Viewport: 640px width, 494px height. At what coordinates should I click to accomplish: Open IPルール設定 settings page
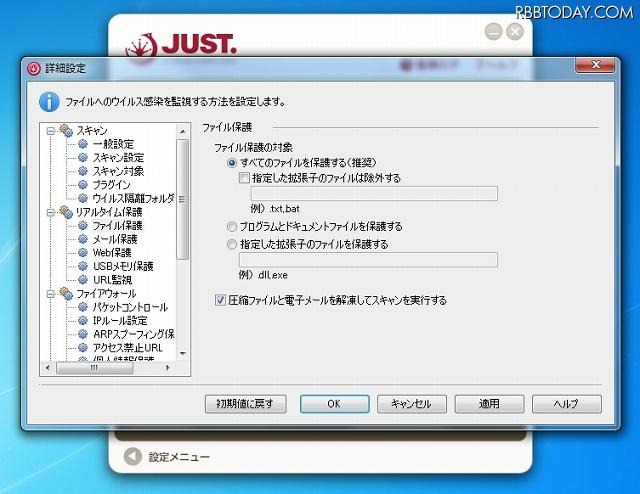pos(120,320)
